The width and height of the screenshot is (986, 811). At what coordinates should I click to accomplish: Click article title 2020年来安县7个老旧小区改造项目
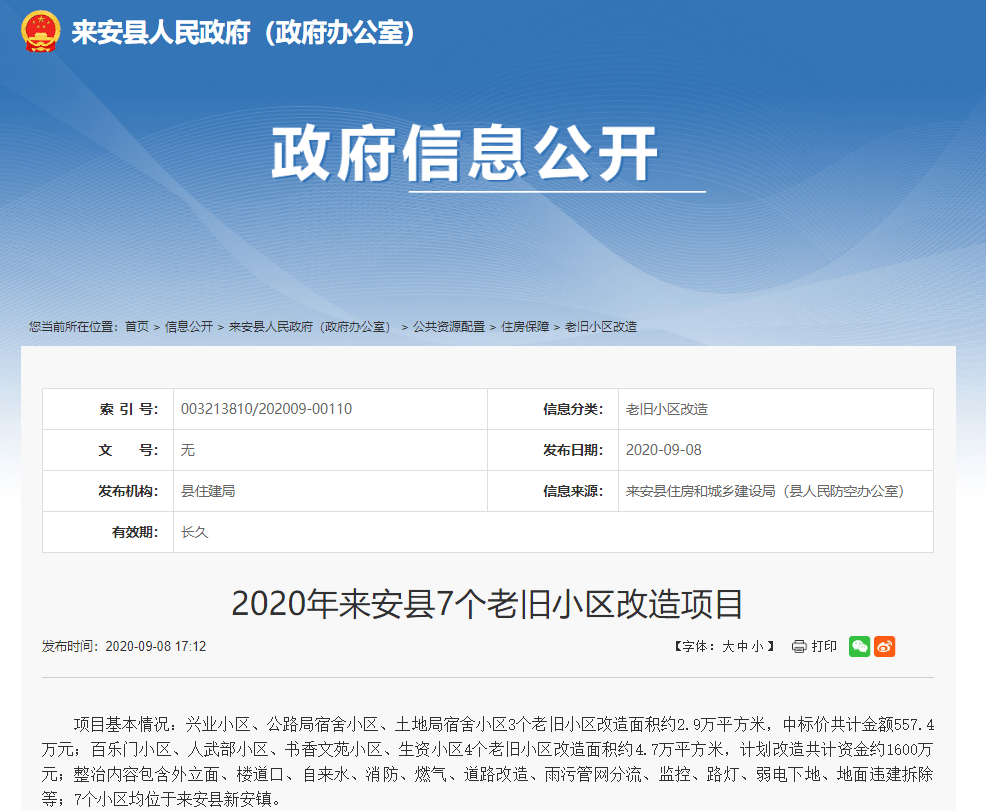[x=487, y=604]
